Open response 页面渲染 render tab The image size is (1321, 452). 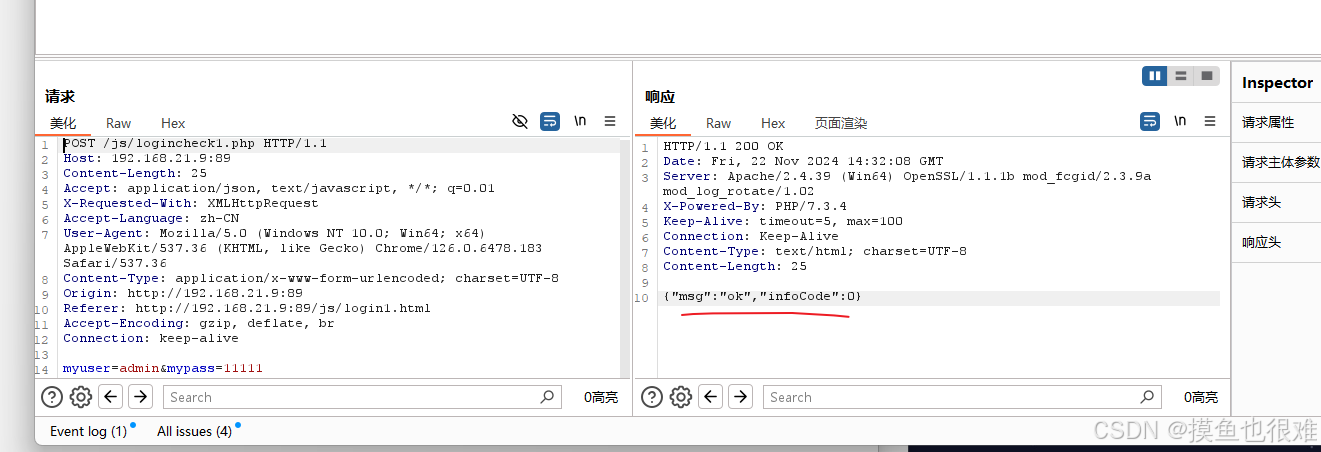coord(841,123)
